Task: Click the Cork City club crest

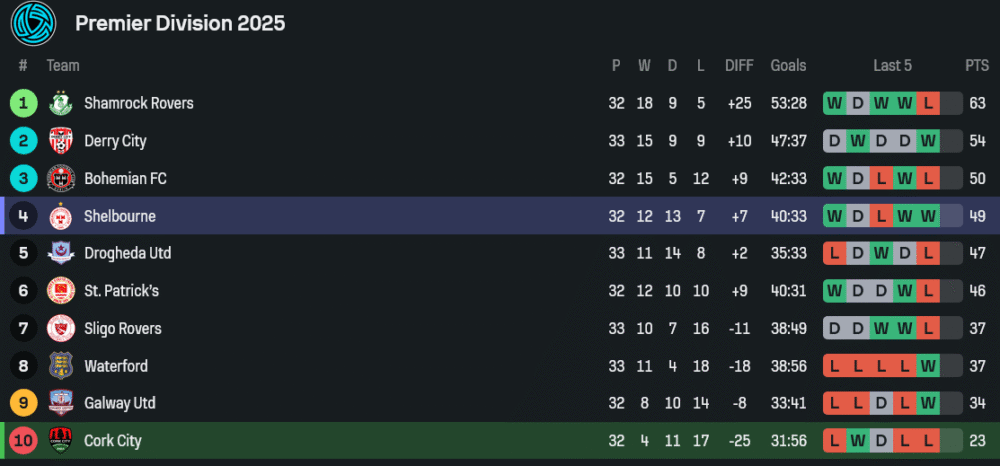Action: click(61, 441)
